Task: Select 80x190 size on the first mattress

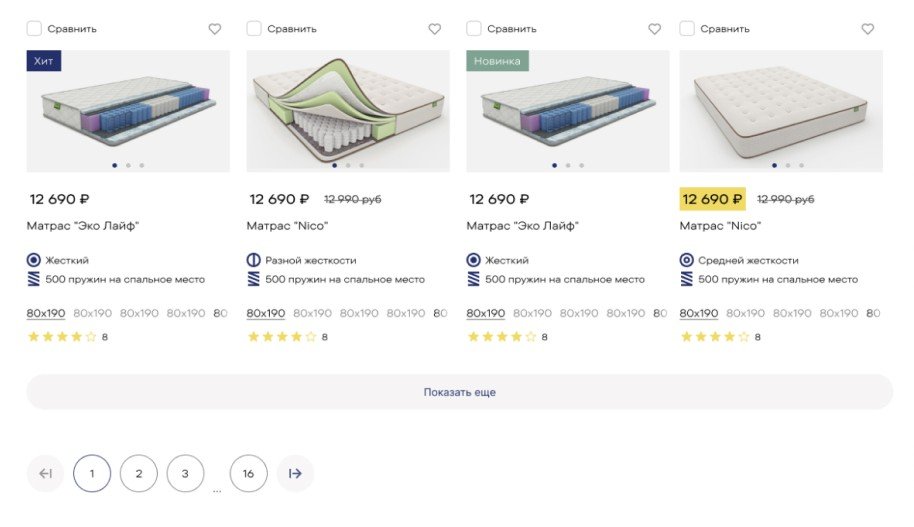Action: click(x=46, y=313)
